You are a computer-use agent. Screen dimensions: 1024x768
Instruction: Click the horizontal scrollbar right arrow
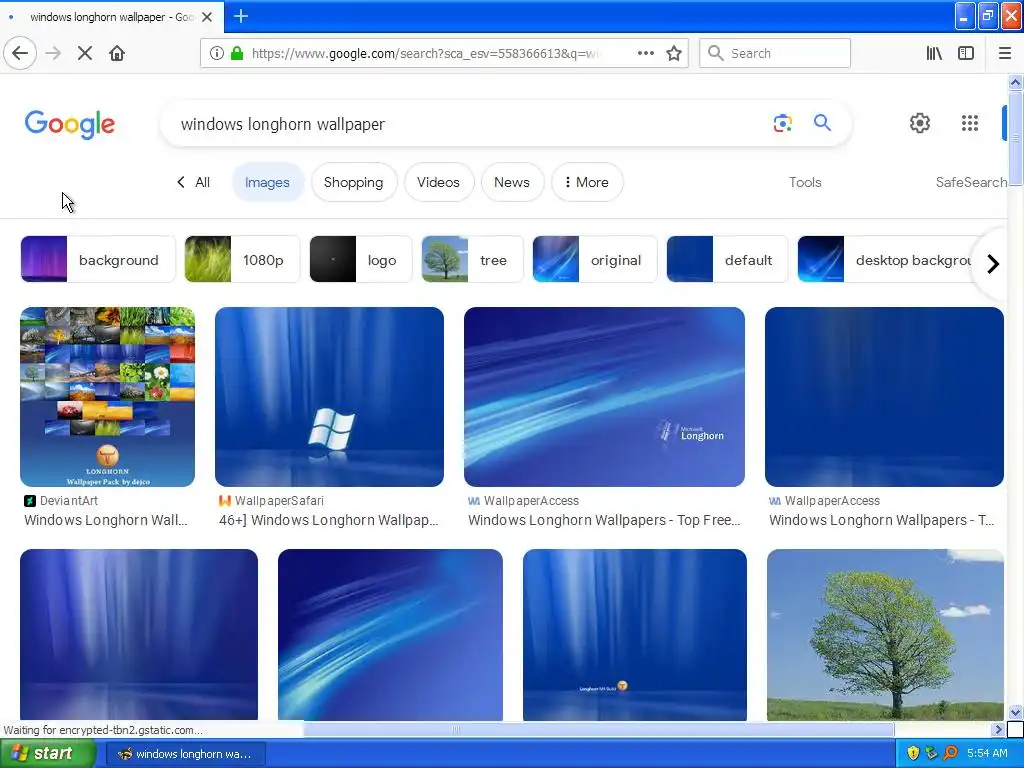[998, 729]
